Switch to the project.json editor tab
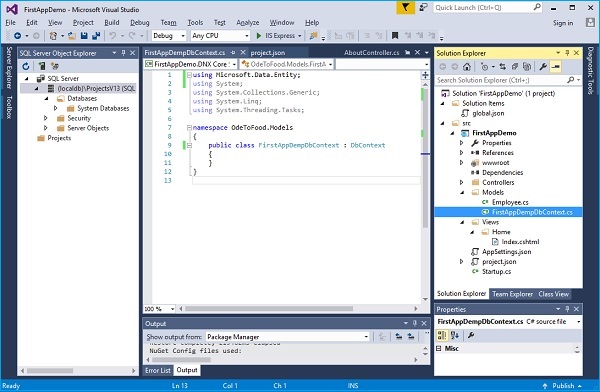The image size is (600, 392). pyautogui.click(x=268, y=53)
